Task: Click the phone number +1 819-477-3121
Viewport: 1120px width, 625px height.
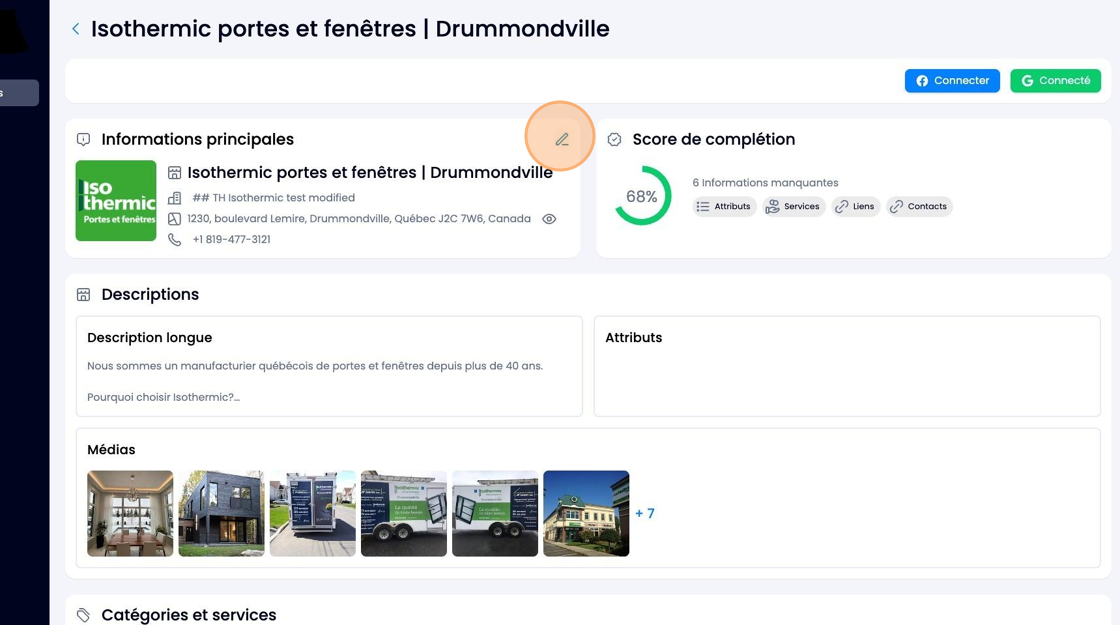Action: point(231,239)
